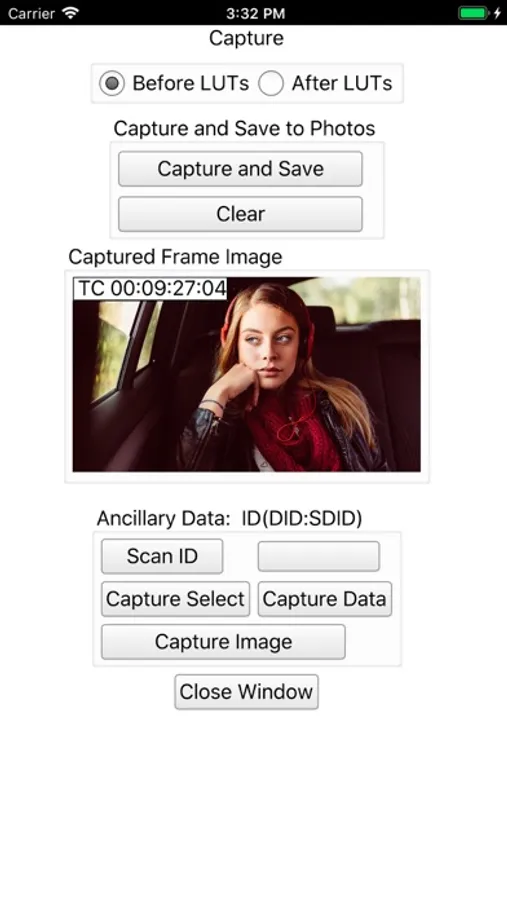Close the Capture window
Viewport: 507px width, 900px height.
tap(246, 692)
